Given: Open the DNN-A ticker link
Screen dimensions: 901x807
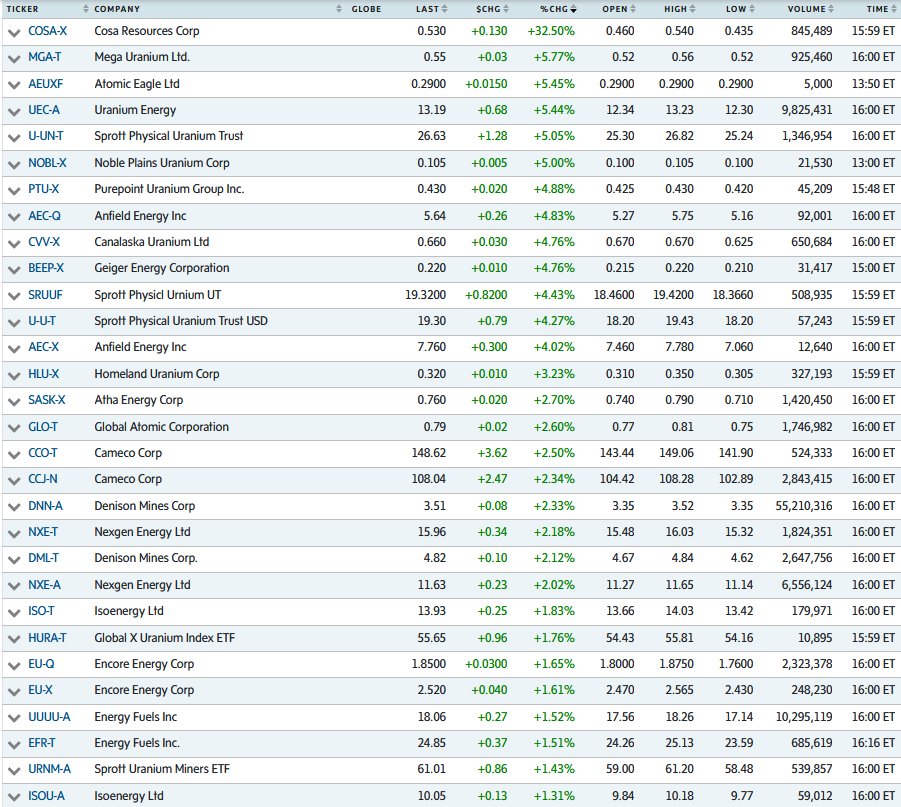Looking at the screenshot, I should [45, 506].
